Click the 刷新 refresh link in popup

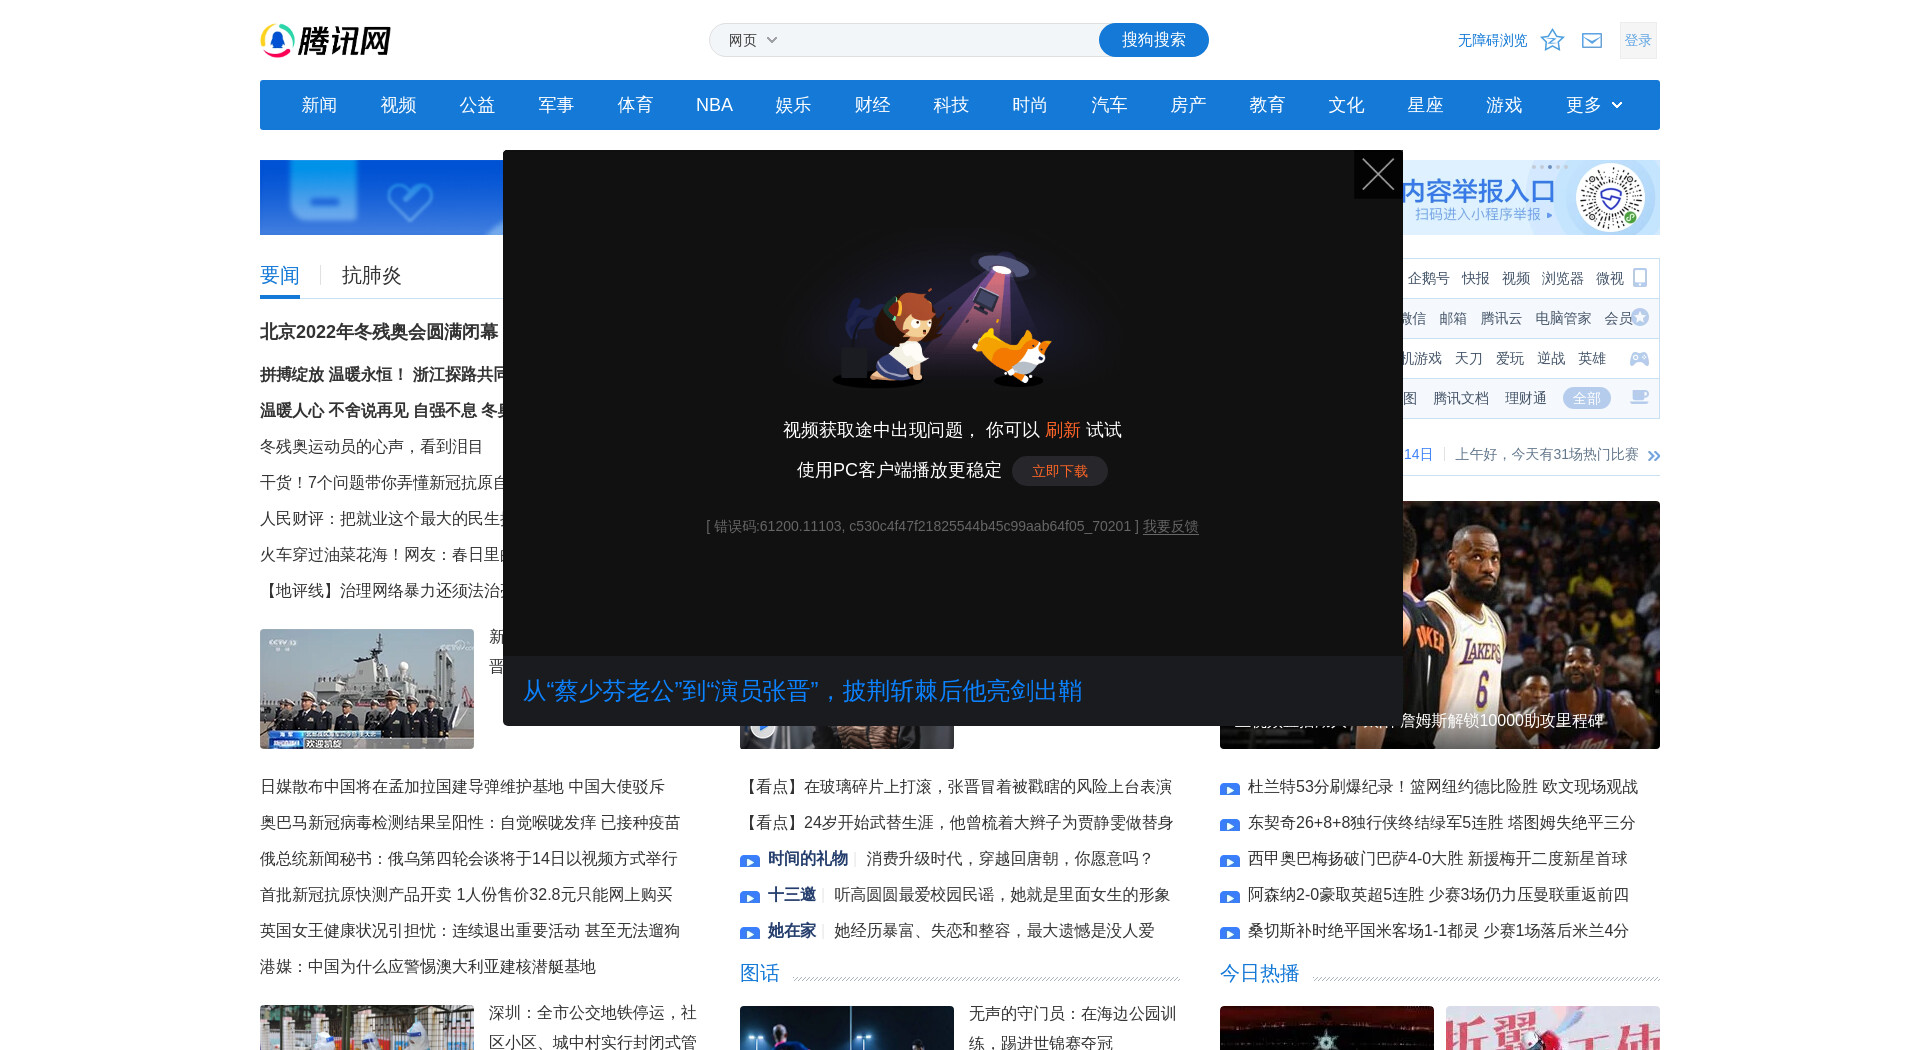point(1062,430)
